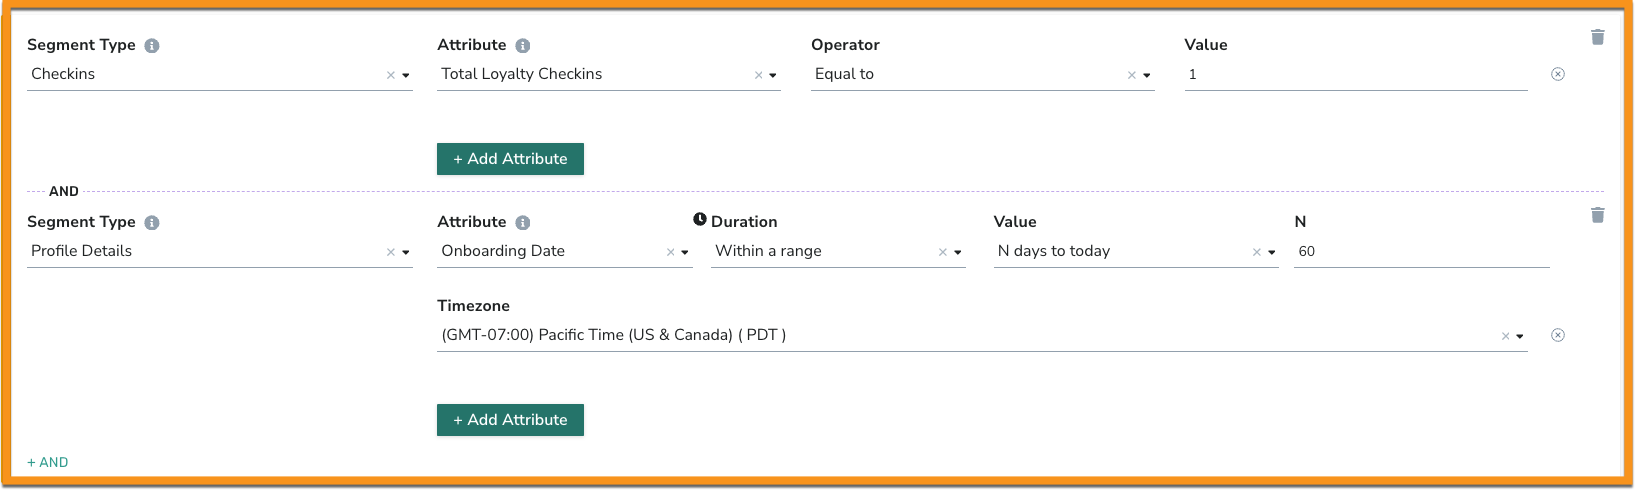The height and width of the screenshot is (492, 1636).
Task: Open the N days to today value dropdown
Action: (1272, 252)
